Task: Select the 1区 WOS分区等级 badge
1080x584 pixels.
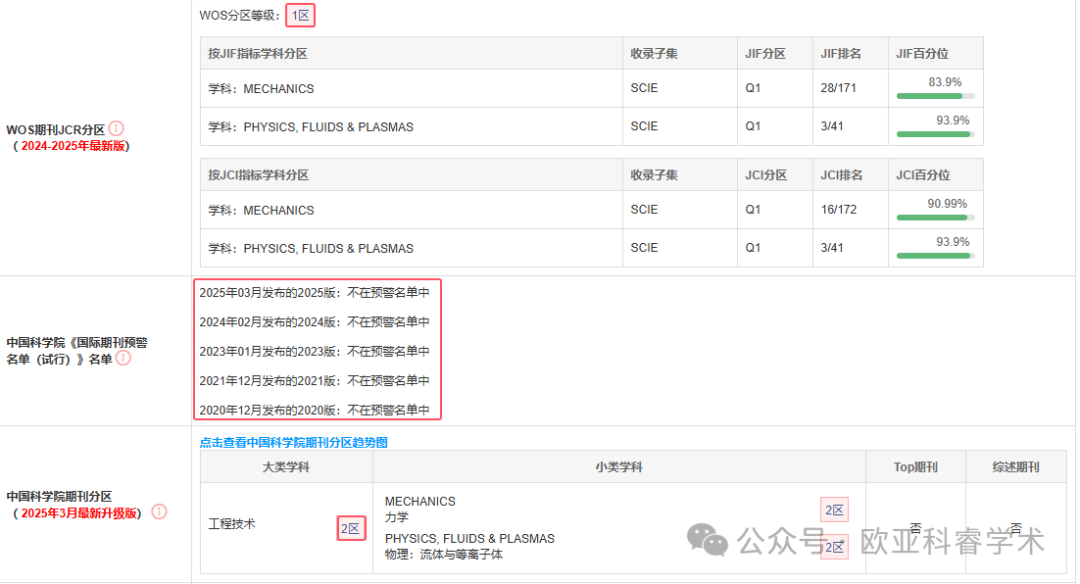Action: 300,15
